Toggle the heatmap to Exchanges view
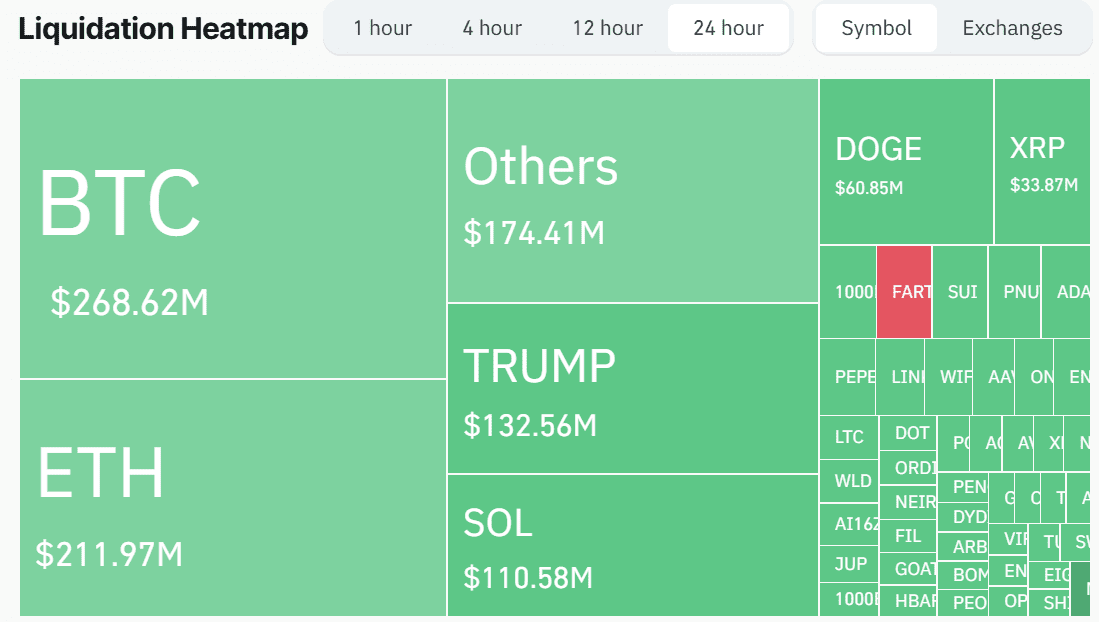 pos(1012,28)
